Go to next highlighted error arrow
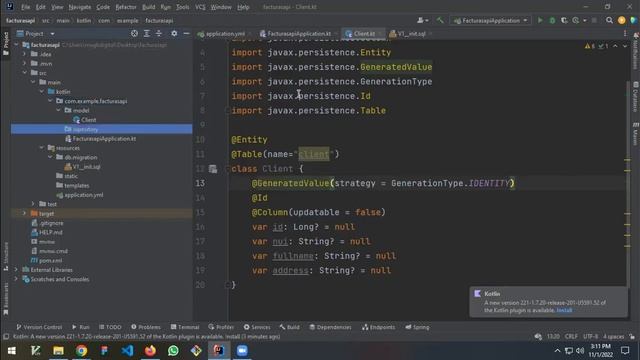The image size is (640, 360). [x=625, y=46]
